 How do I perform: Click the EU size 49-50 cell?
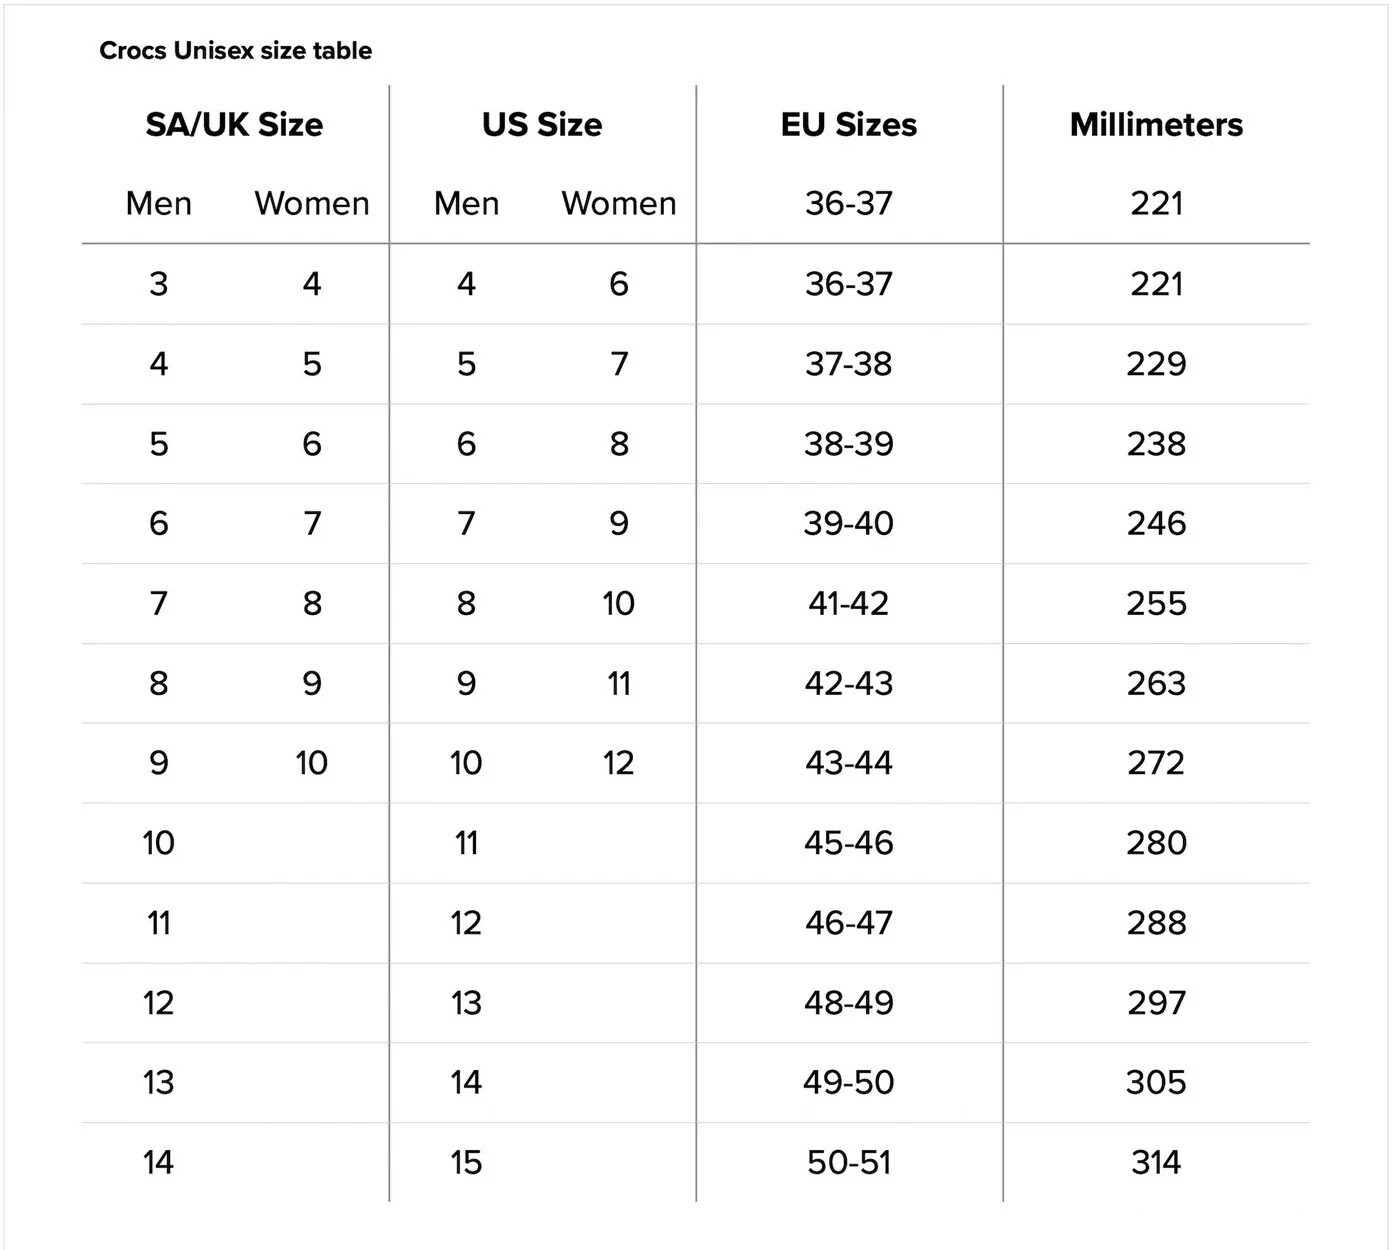point(848,1083)
